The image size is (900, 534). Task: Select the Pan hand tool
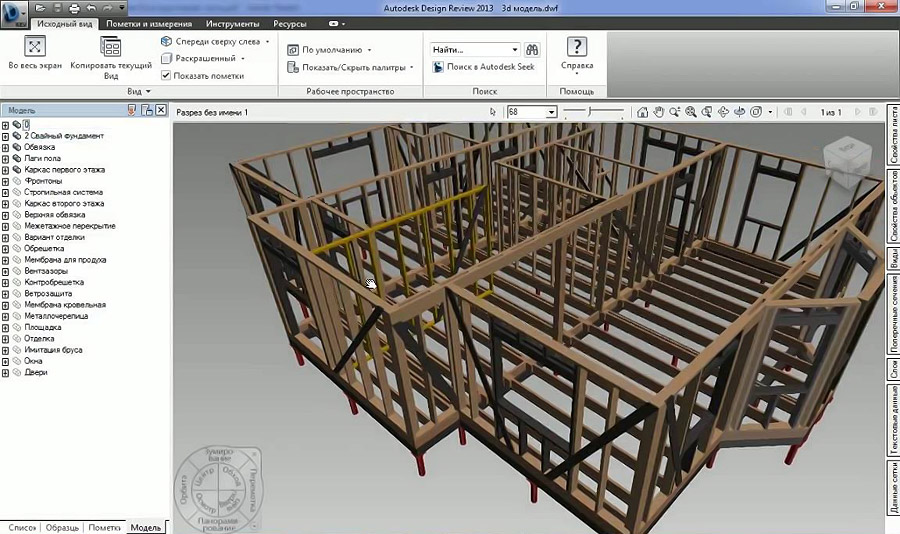point(659,112)
